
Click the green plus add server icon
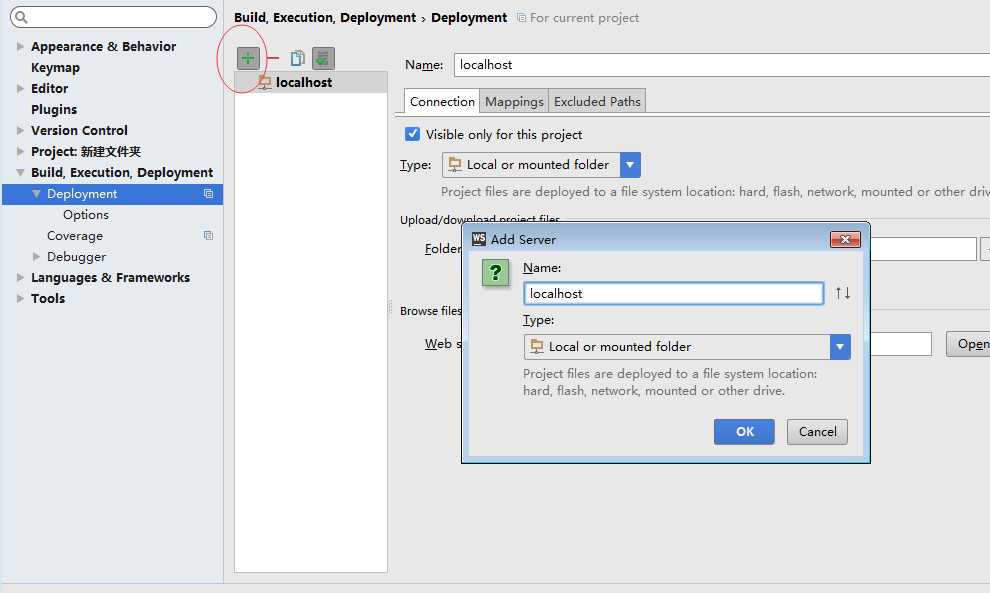tap(248, 58)
